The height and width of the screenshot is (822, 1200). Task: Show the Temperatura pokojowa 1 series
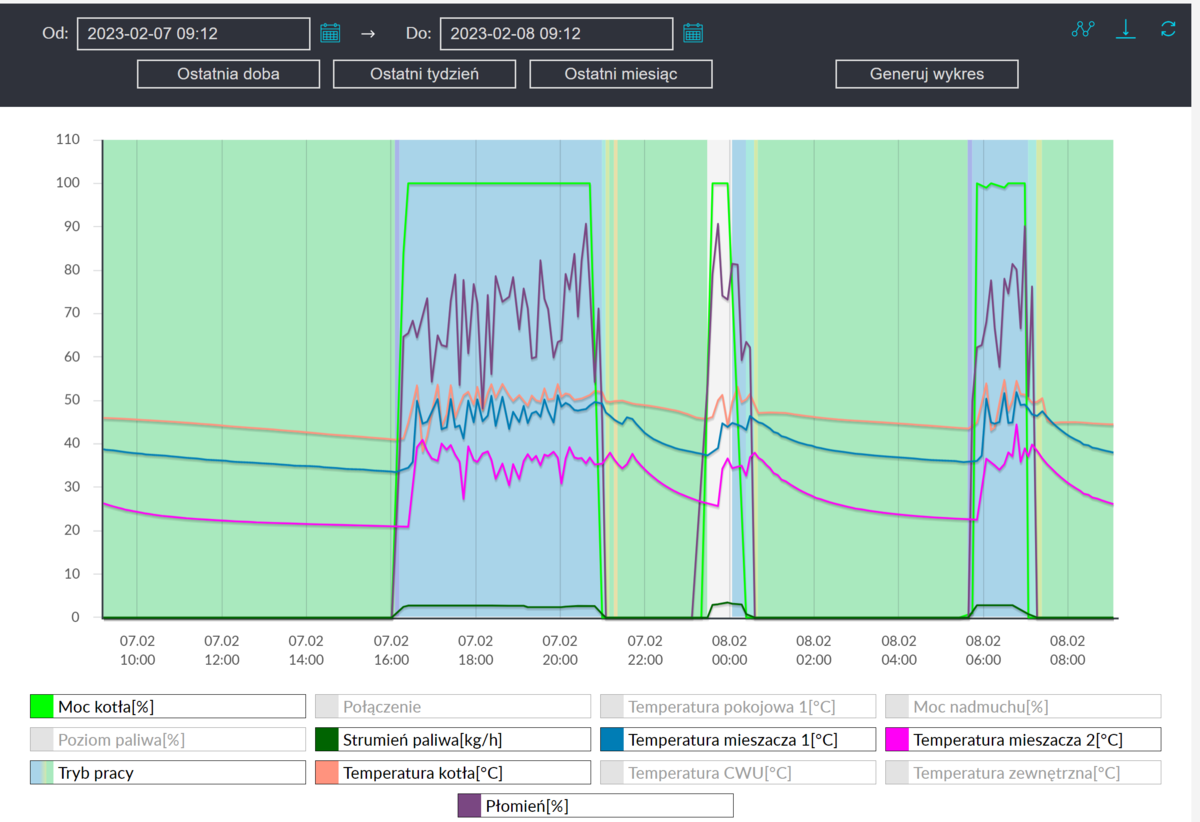738,707
